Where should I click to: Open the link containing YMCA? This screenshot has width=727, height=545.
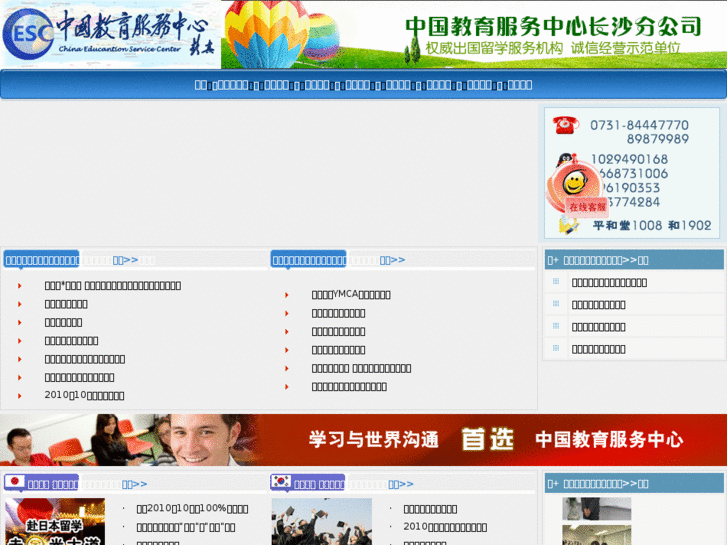click(x=351, y=295)
